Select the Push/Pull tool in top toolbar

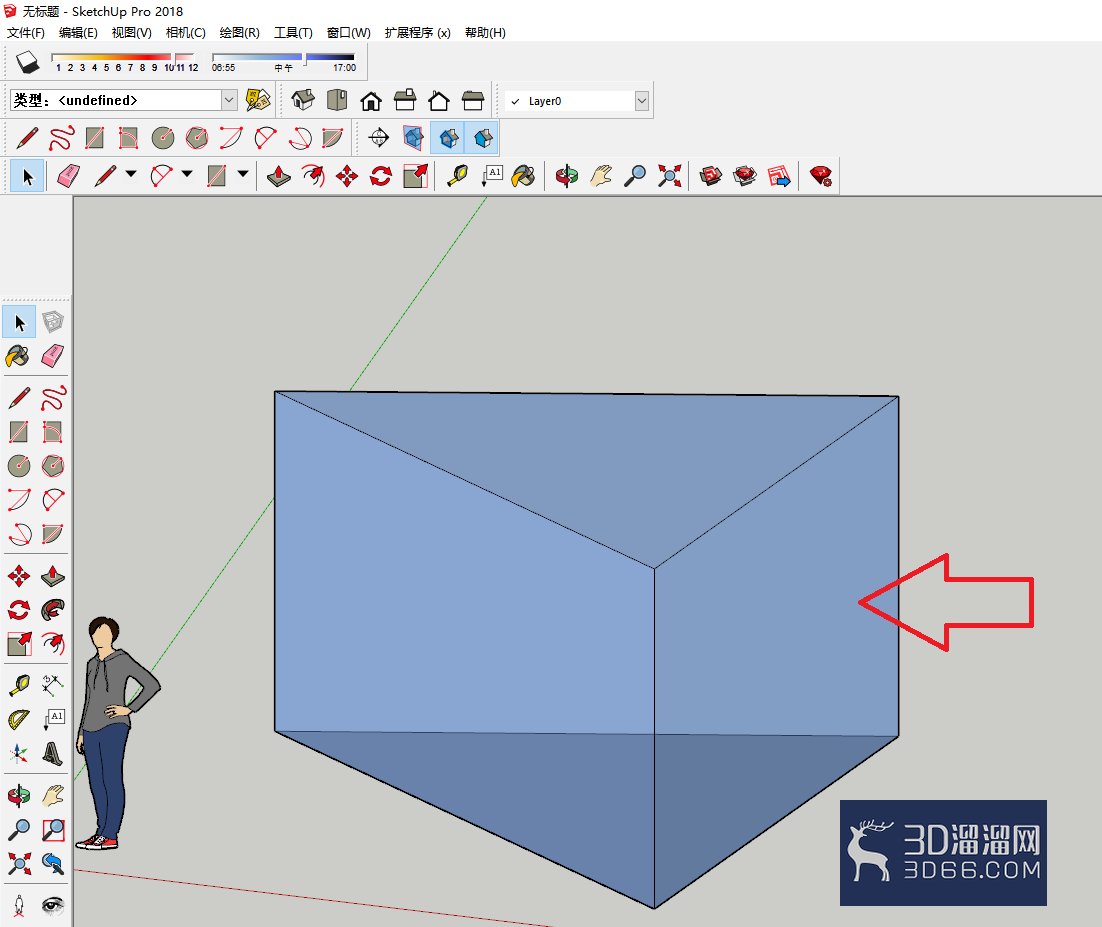[279, 176]
